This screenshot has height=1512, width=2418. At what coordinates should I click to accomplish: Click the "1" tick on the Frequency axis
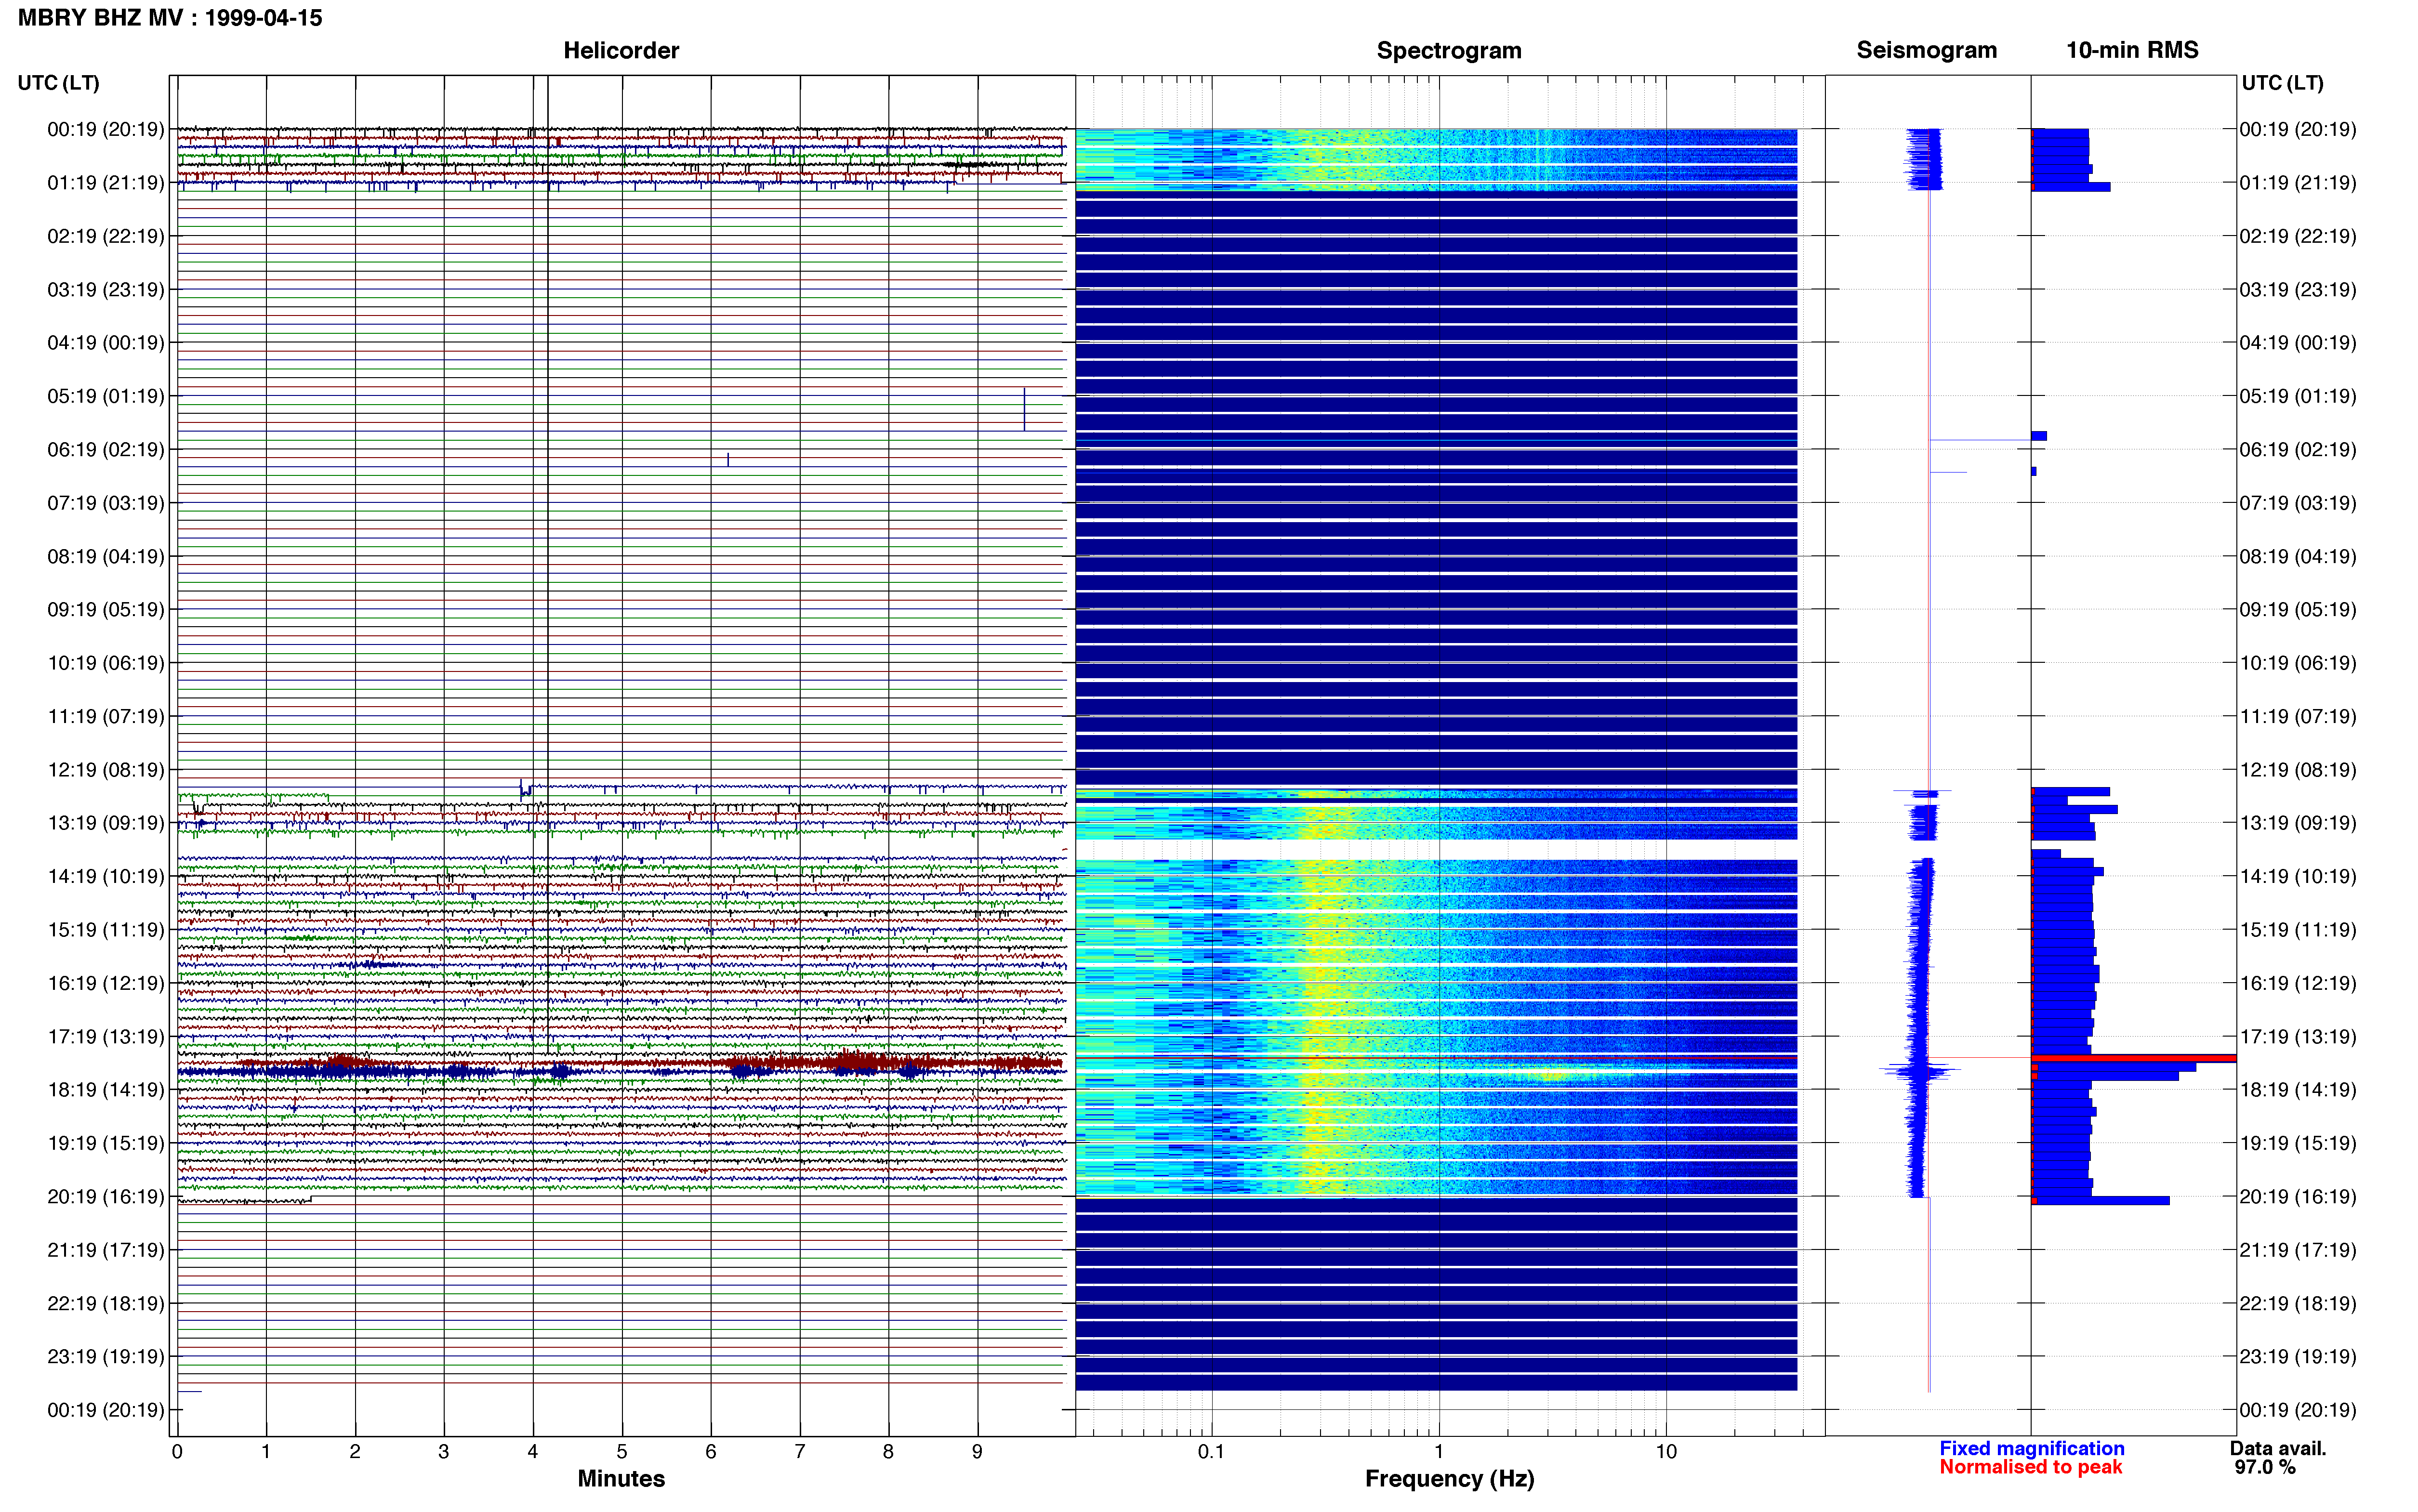point(1439,1452)
